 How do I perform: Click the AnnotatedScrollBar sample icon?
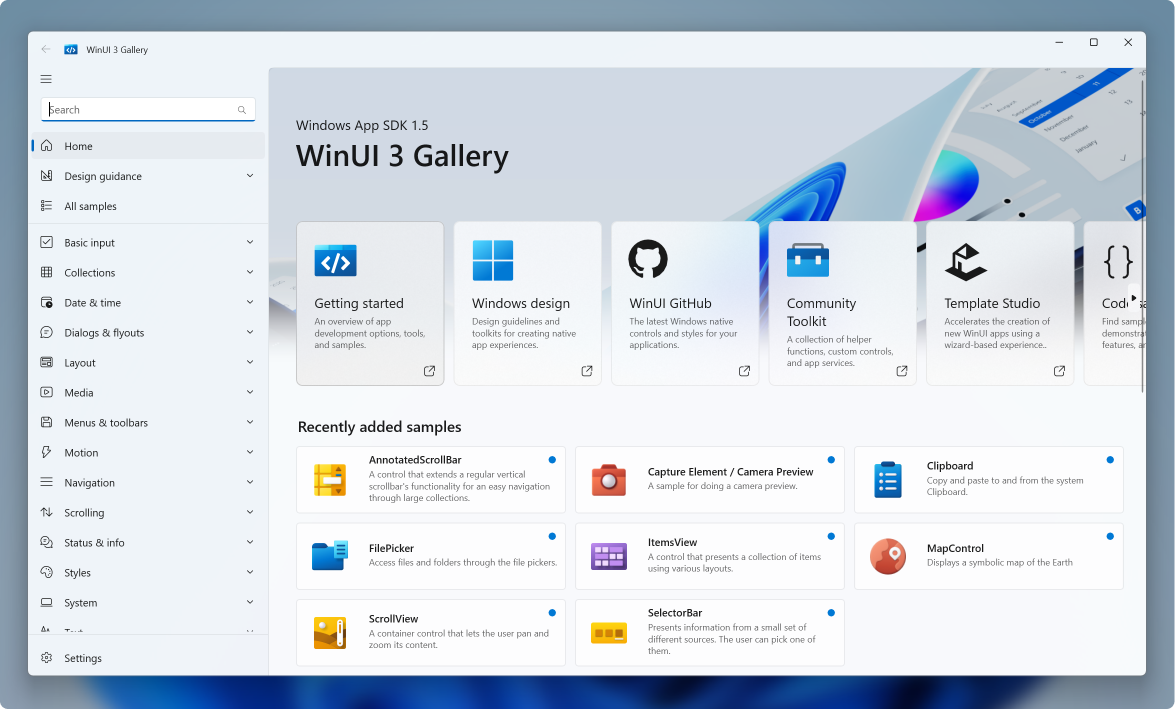point(329,480)
